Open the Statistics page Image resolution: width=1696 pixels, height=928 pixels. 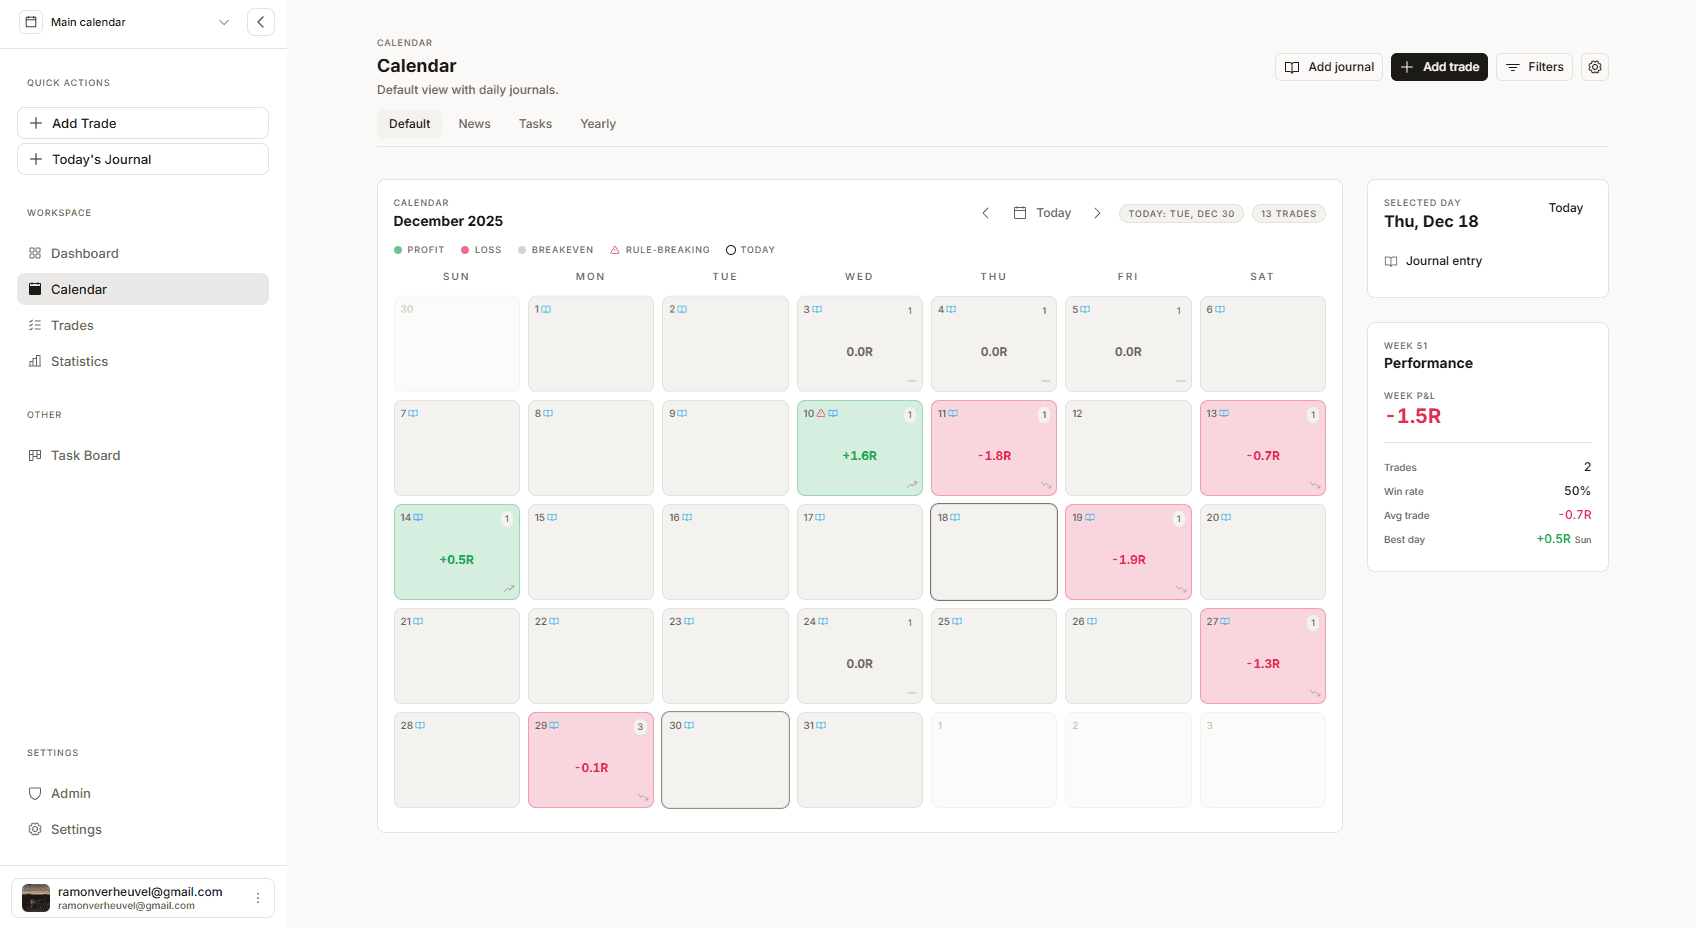79,361
